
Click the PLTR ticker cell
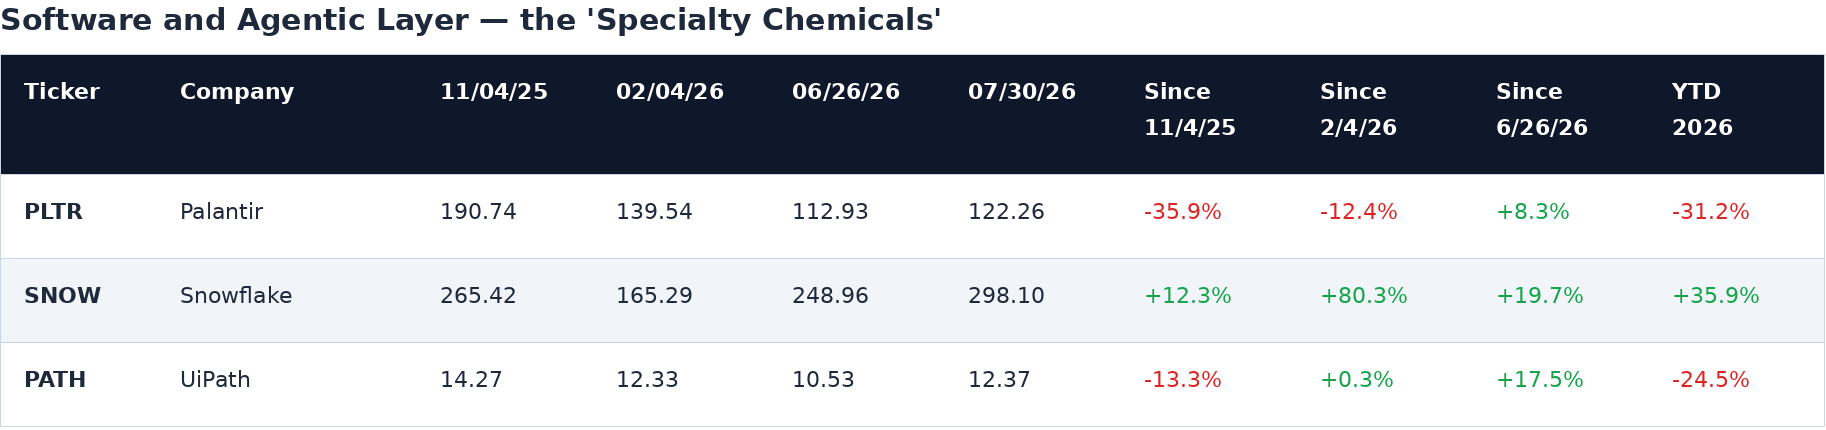coord(53,213)
